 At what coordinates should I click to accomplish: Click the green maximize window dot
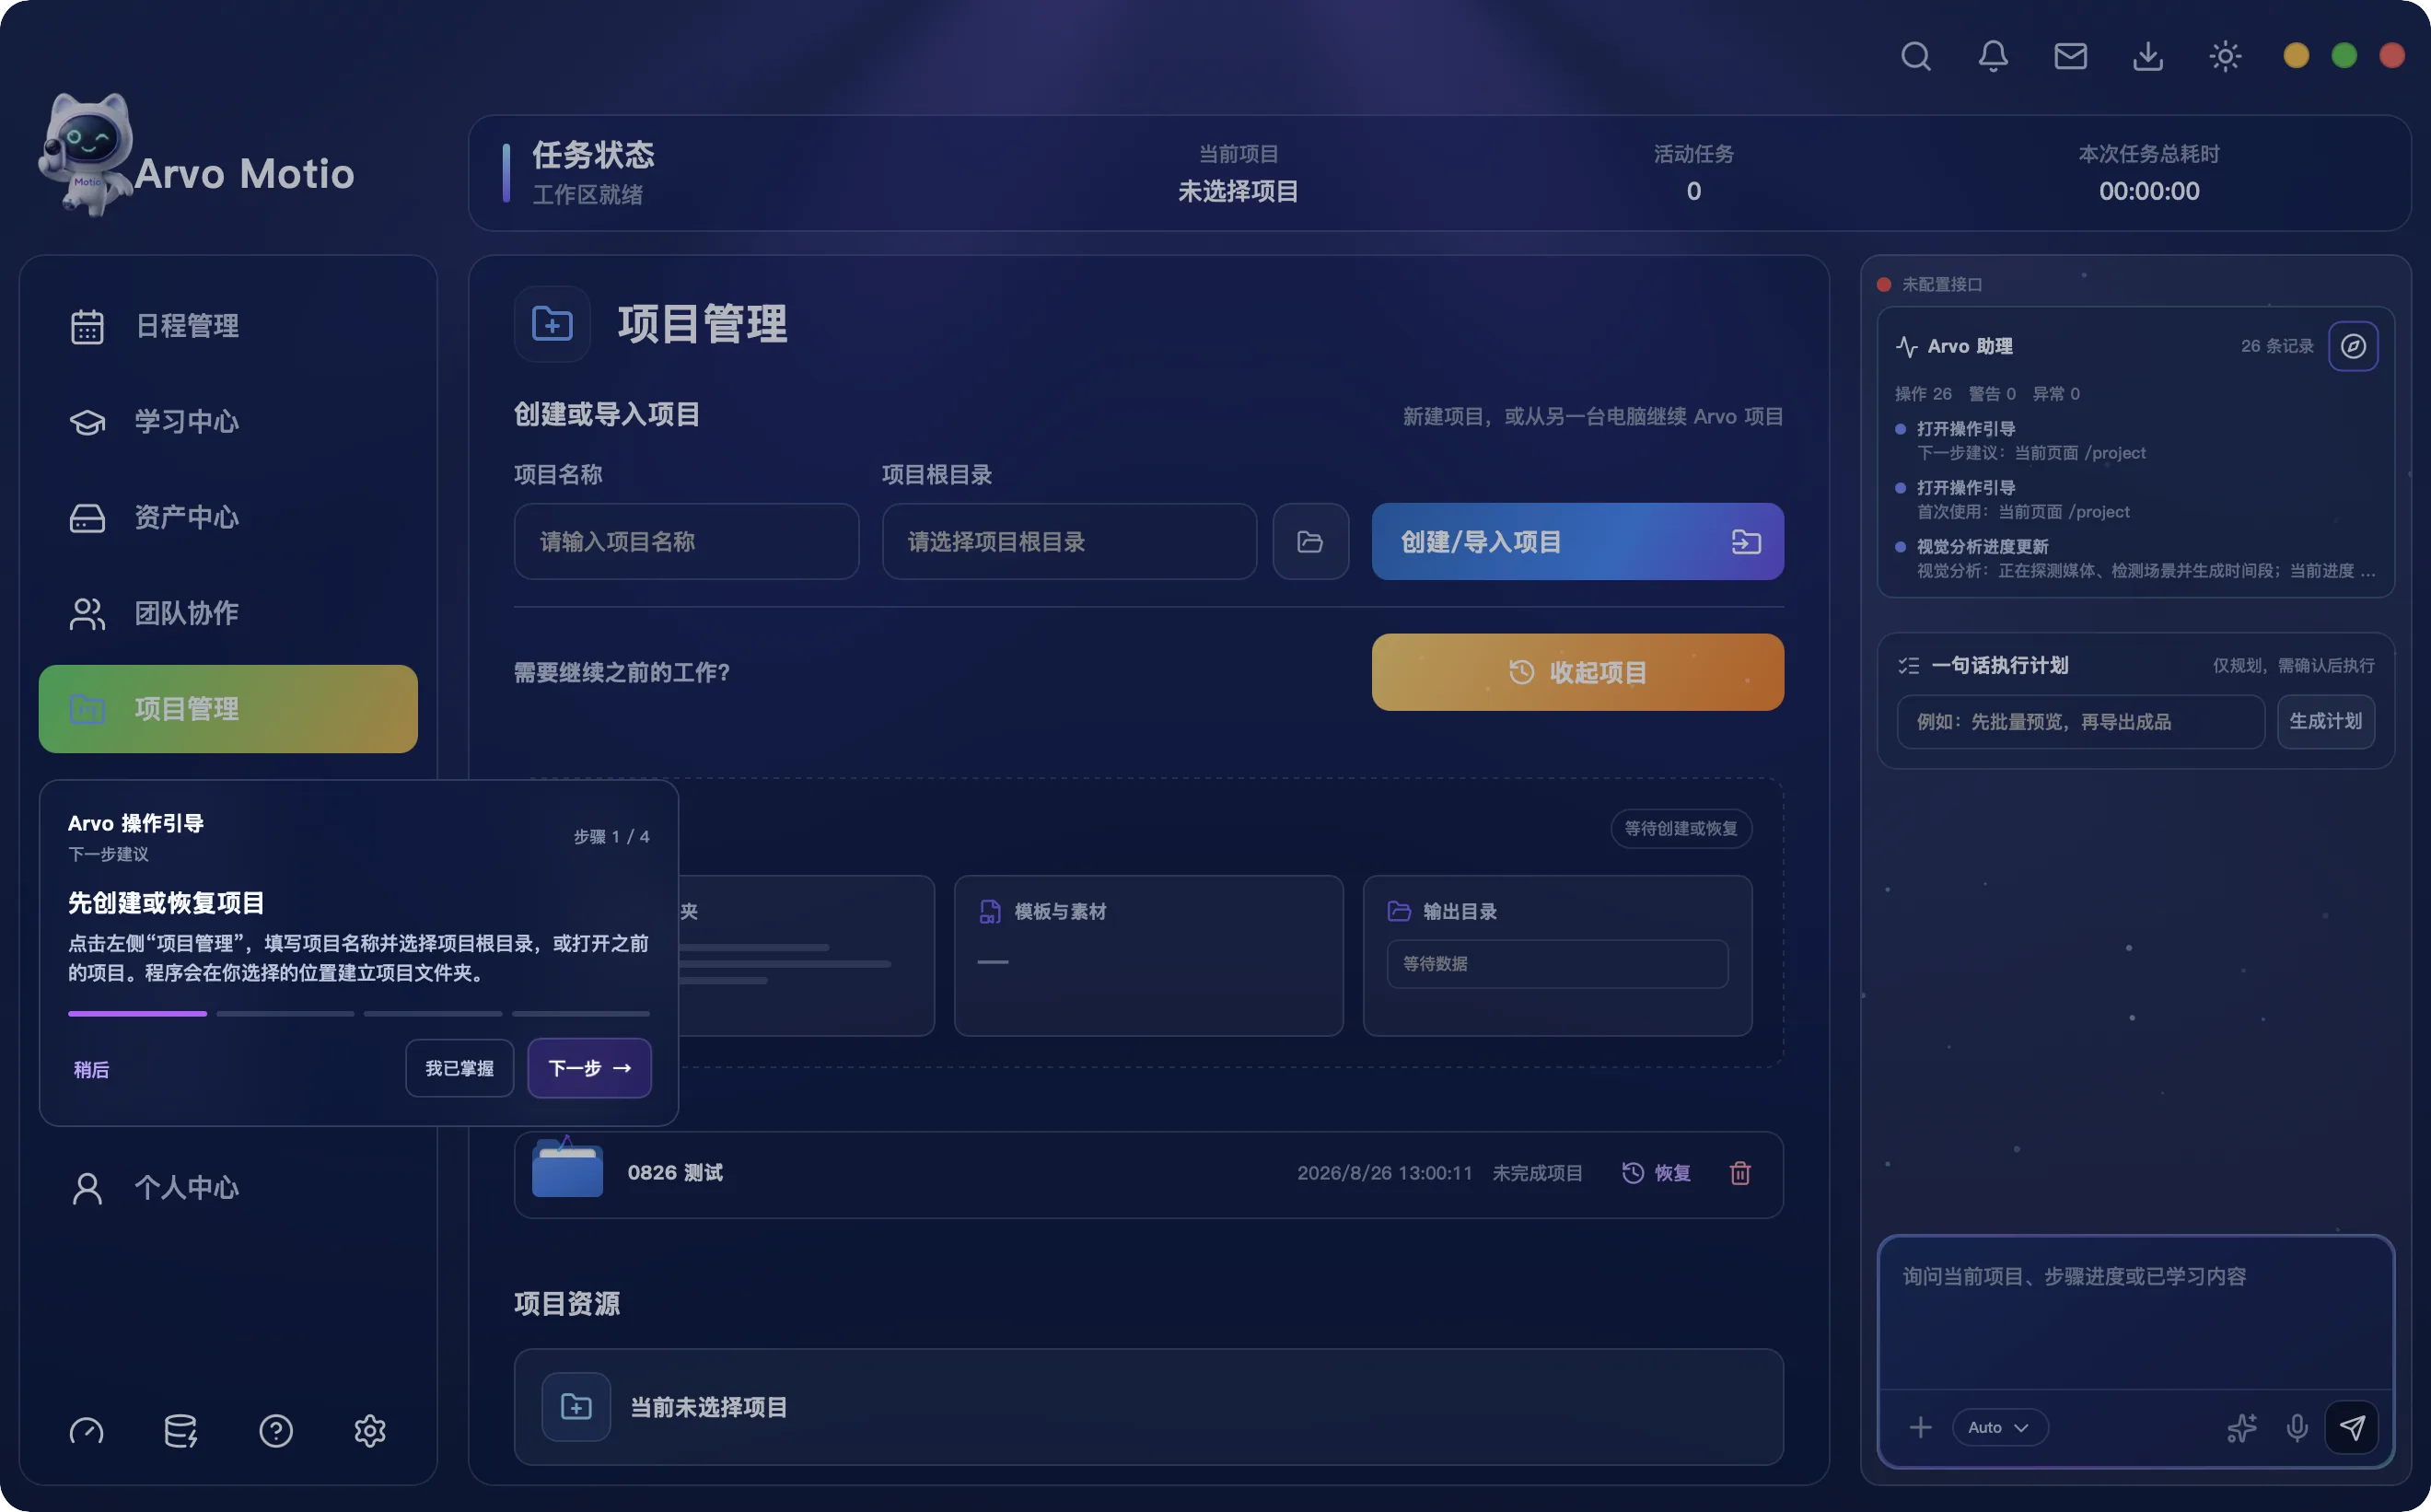point(2343,56)
